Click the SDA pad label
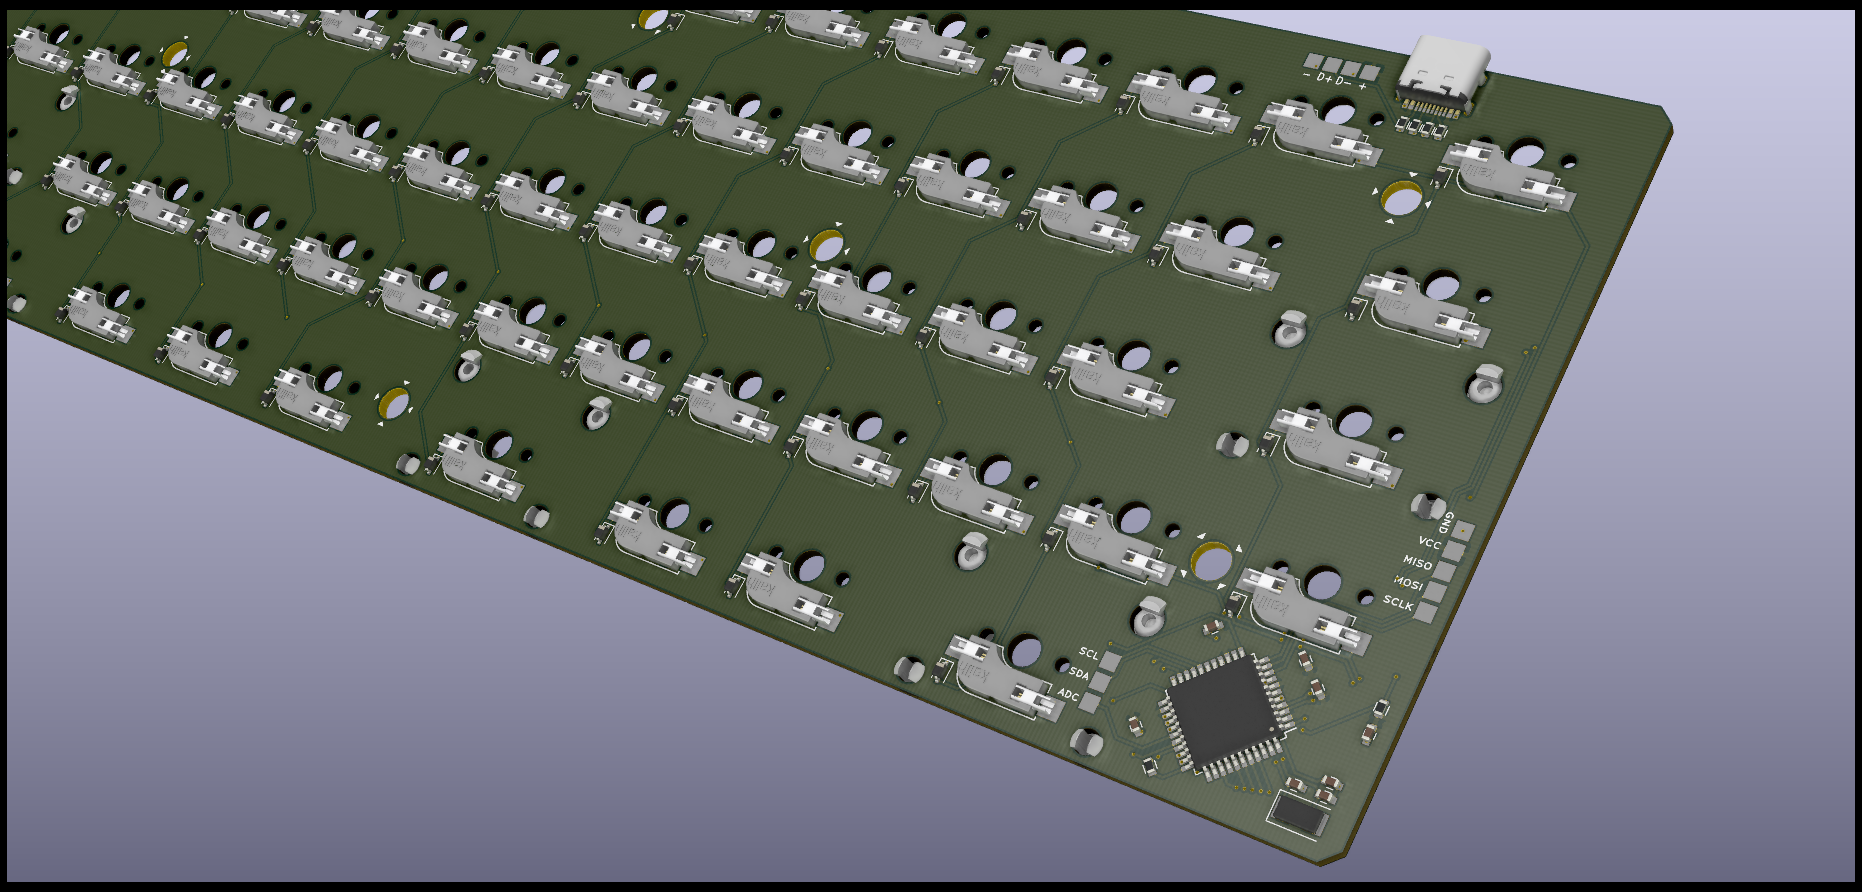This screenshot has width=1862, height=892. [x=1078, y=673]
